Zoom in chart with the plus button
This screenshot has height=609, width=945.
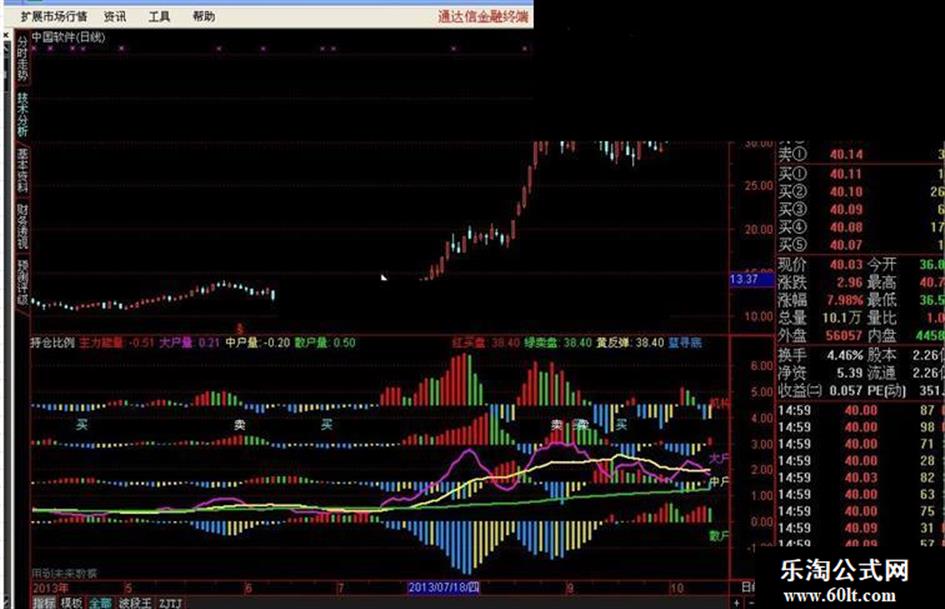736,602
